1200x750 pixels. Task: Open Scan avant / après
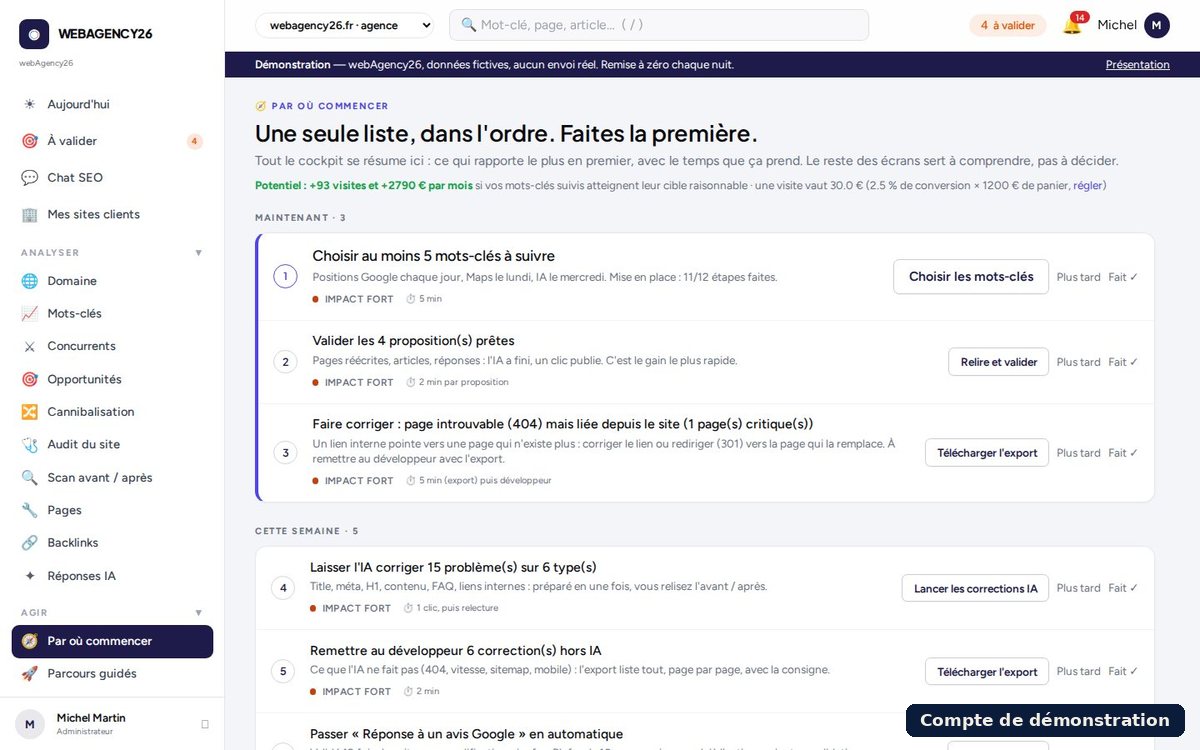tap(112, 478)
